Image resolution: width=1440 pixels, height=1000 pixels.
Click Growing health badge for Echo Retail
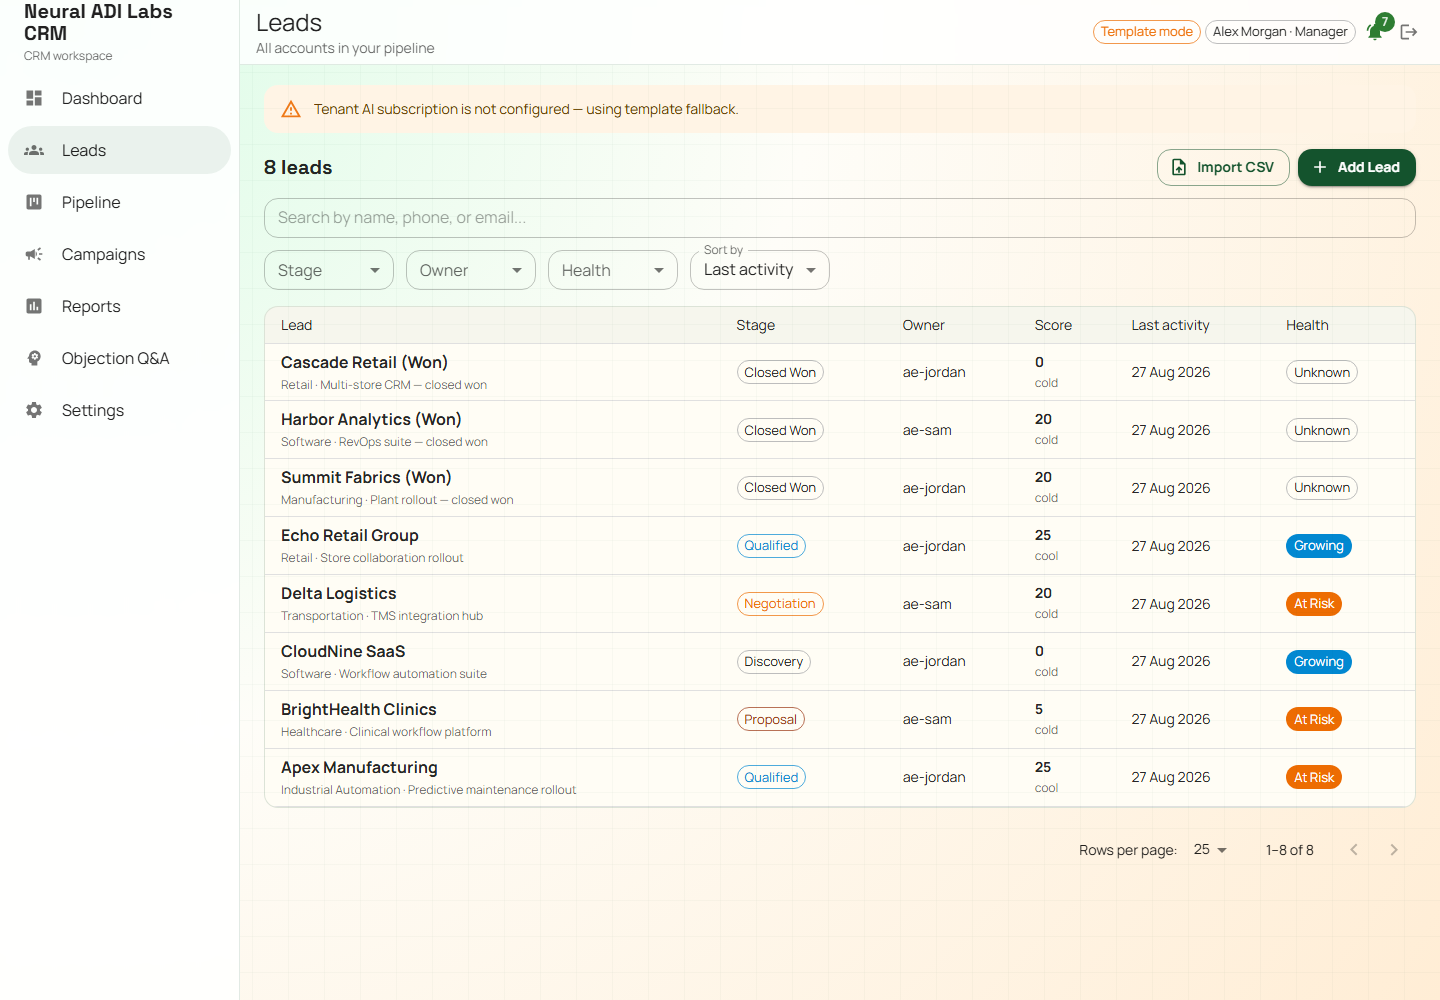(1319, 546)
